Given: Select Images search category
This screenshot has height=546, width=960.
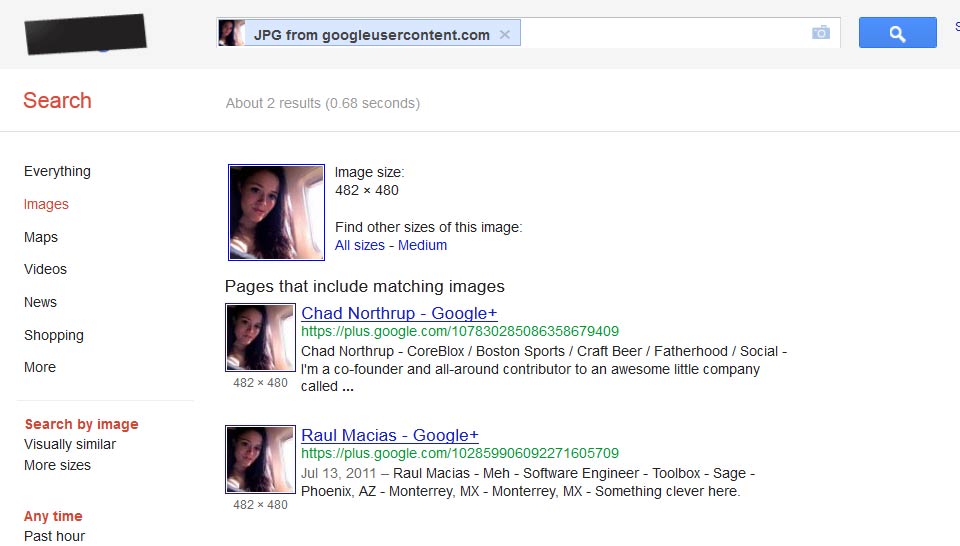Looking at the screenshot, I should pos(46,204).
